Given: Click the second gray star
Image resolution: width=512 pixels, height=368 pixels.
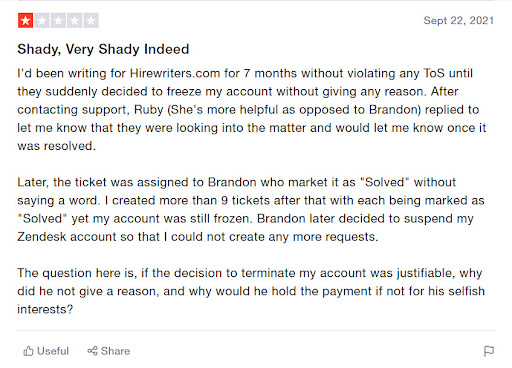Looking at the screenshot, I should click(42, 21).
